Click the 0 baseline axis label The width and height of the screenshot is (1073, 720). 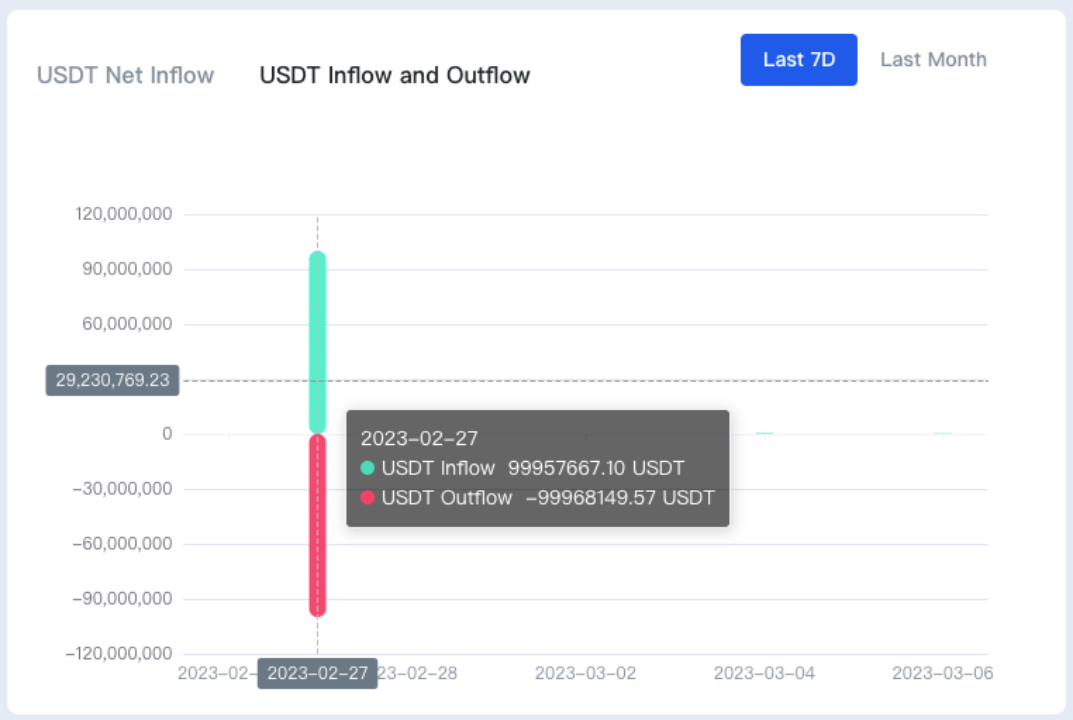(x=167, y=434)
